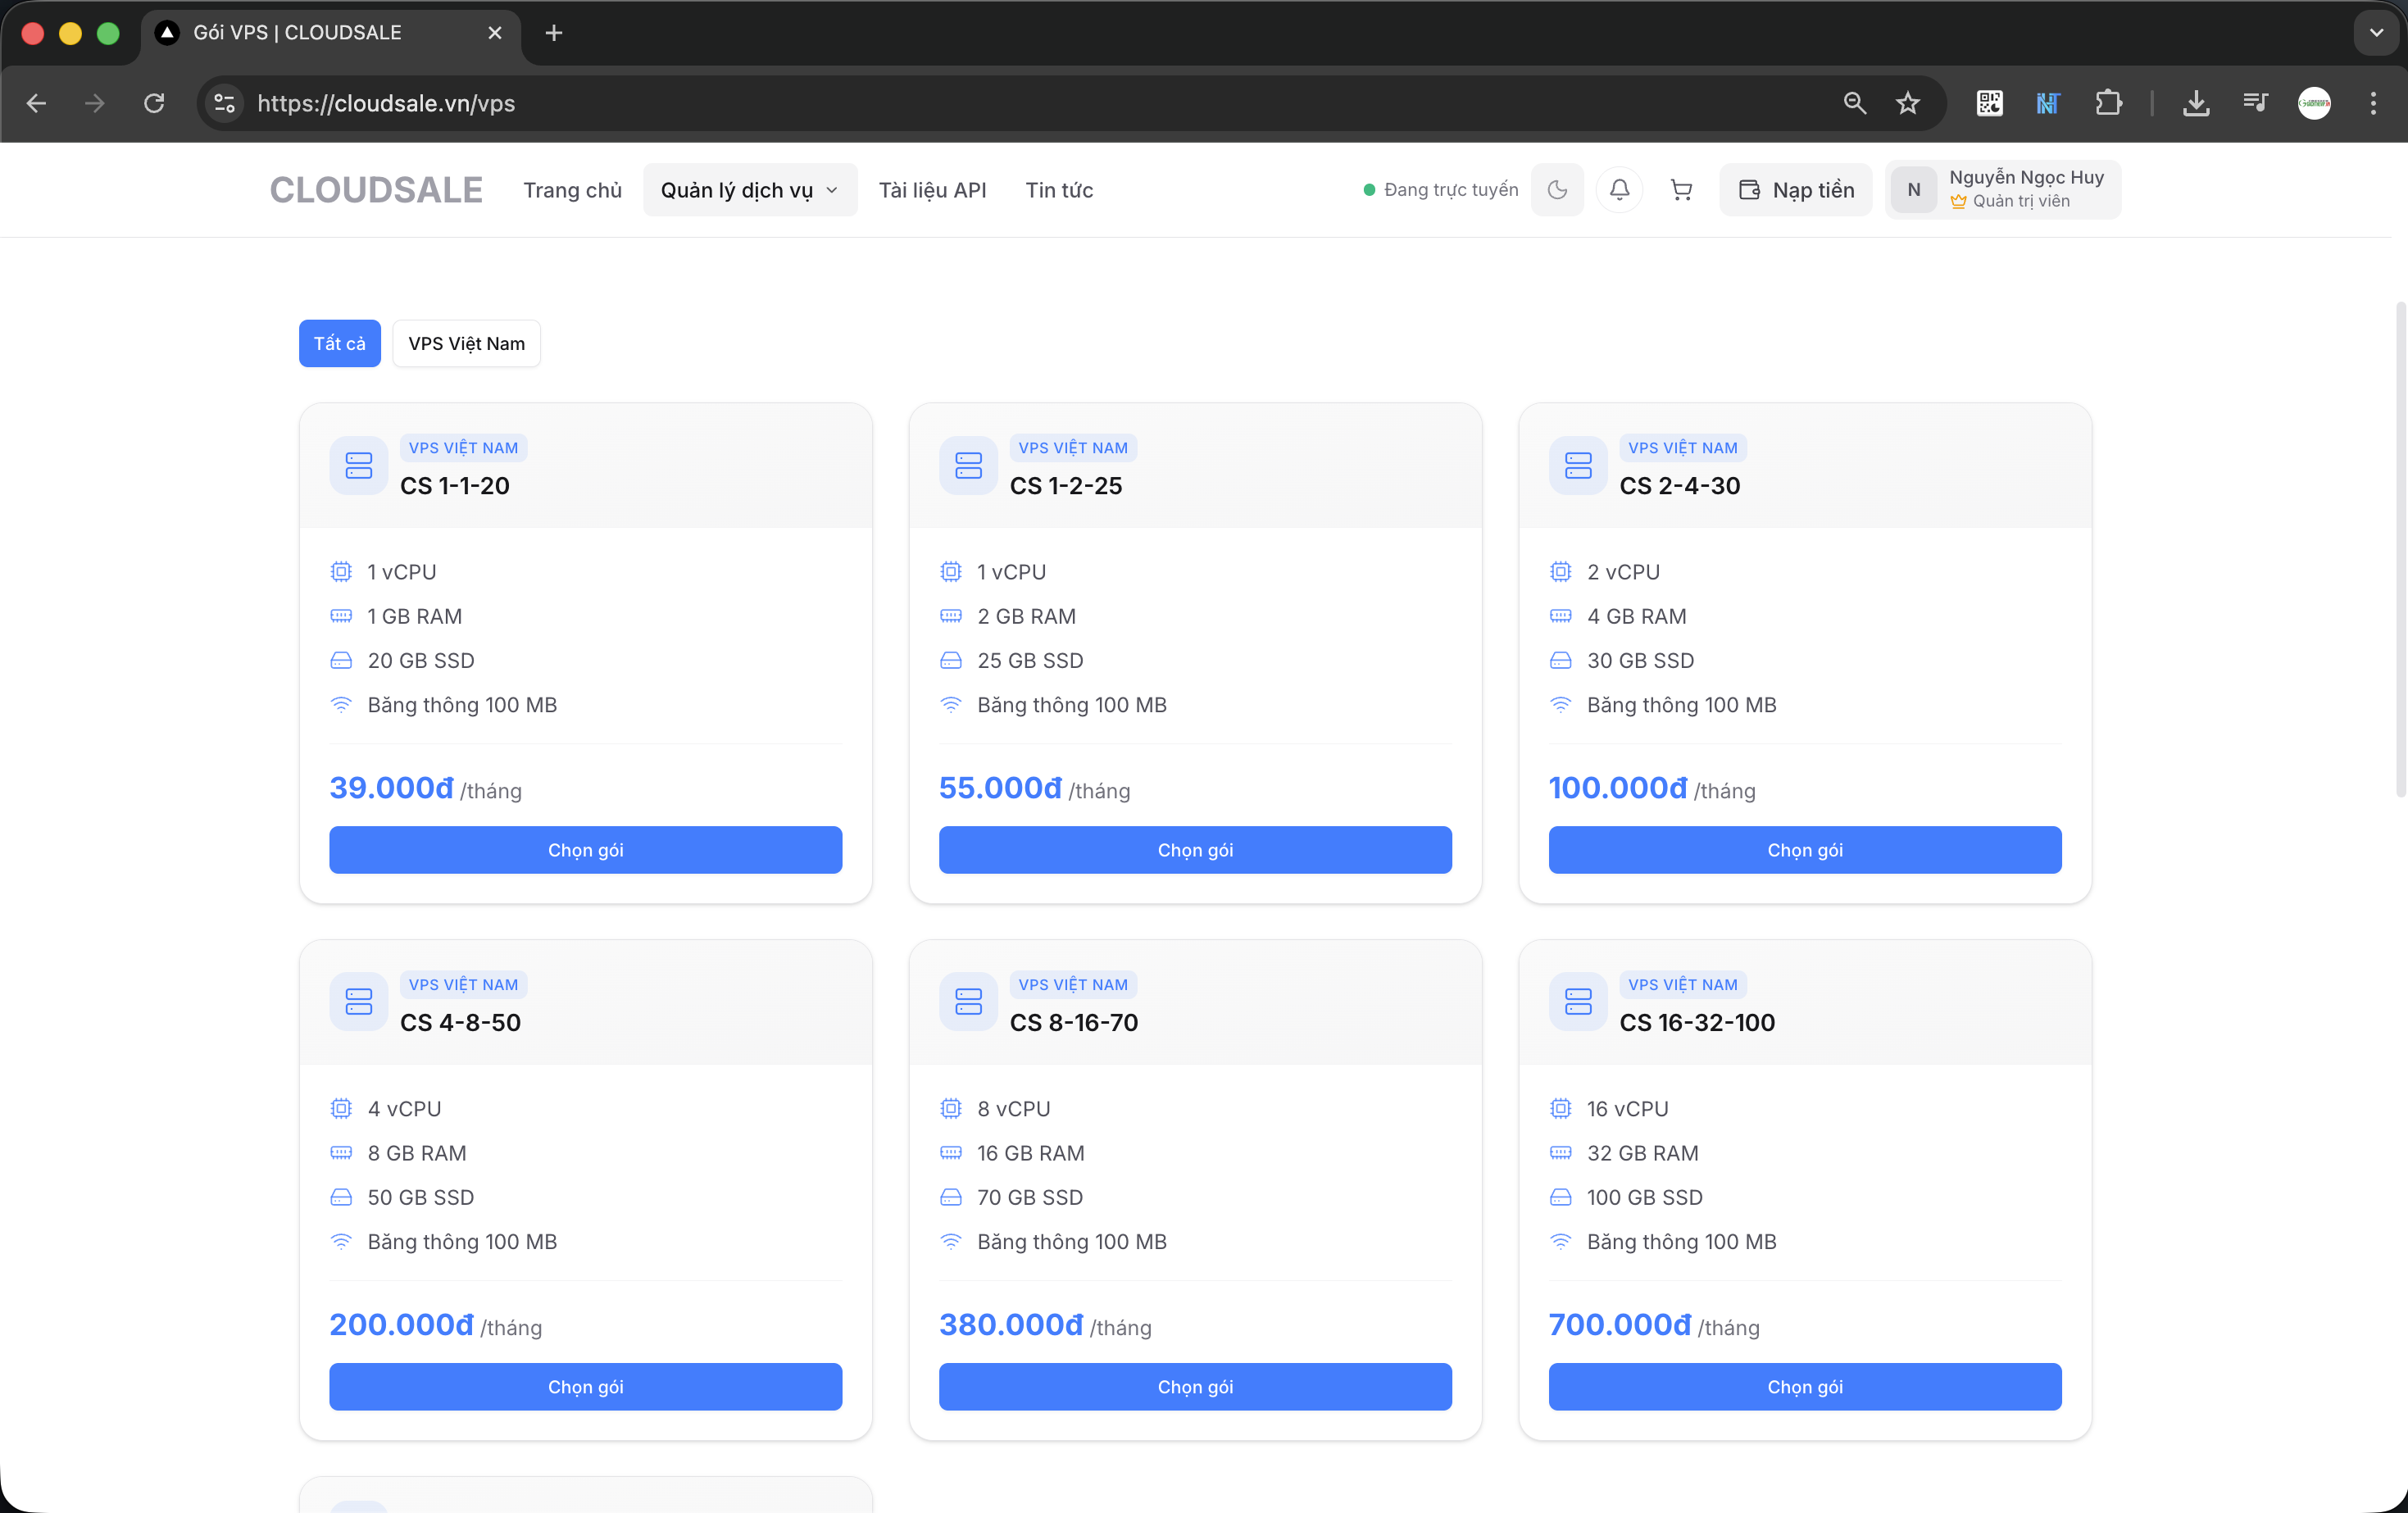Click disk icon next to 100 GB SSD

click(x=1560, y=1197)
